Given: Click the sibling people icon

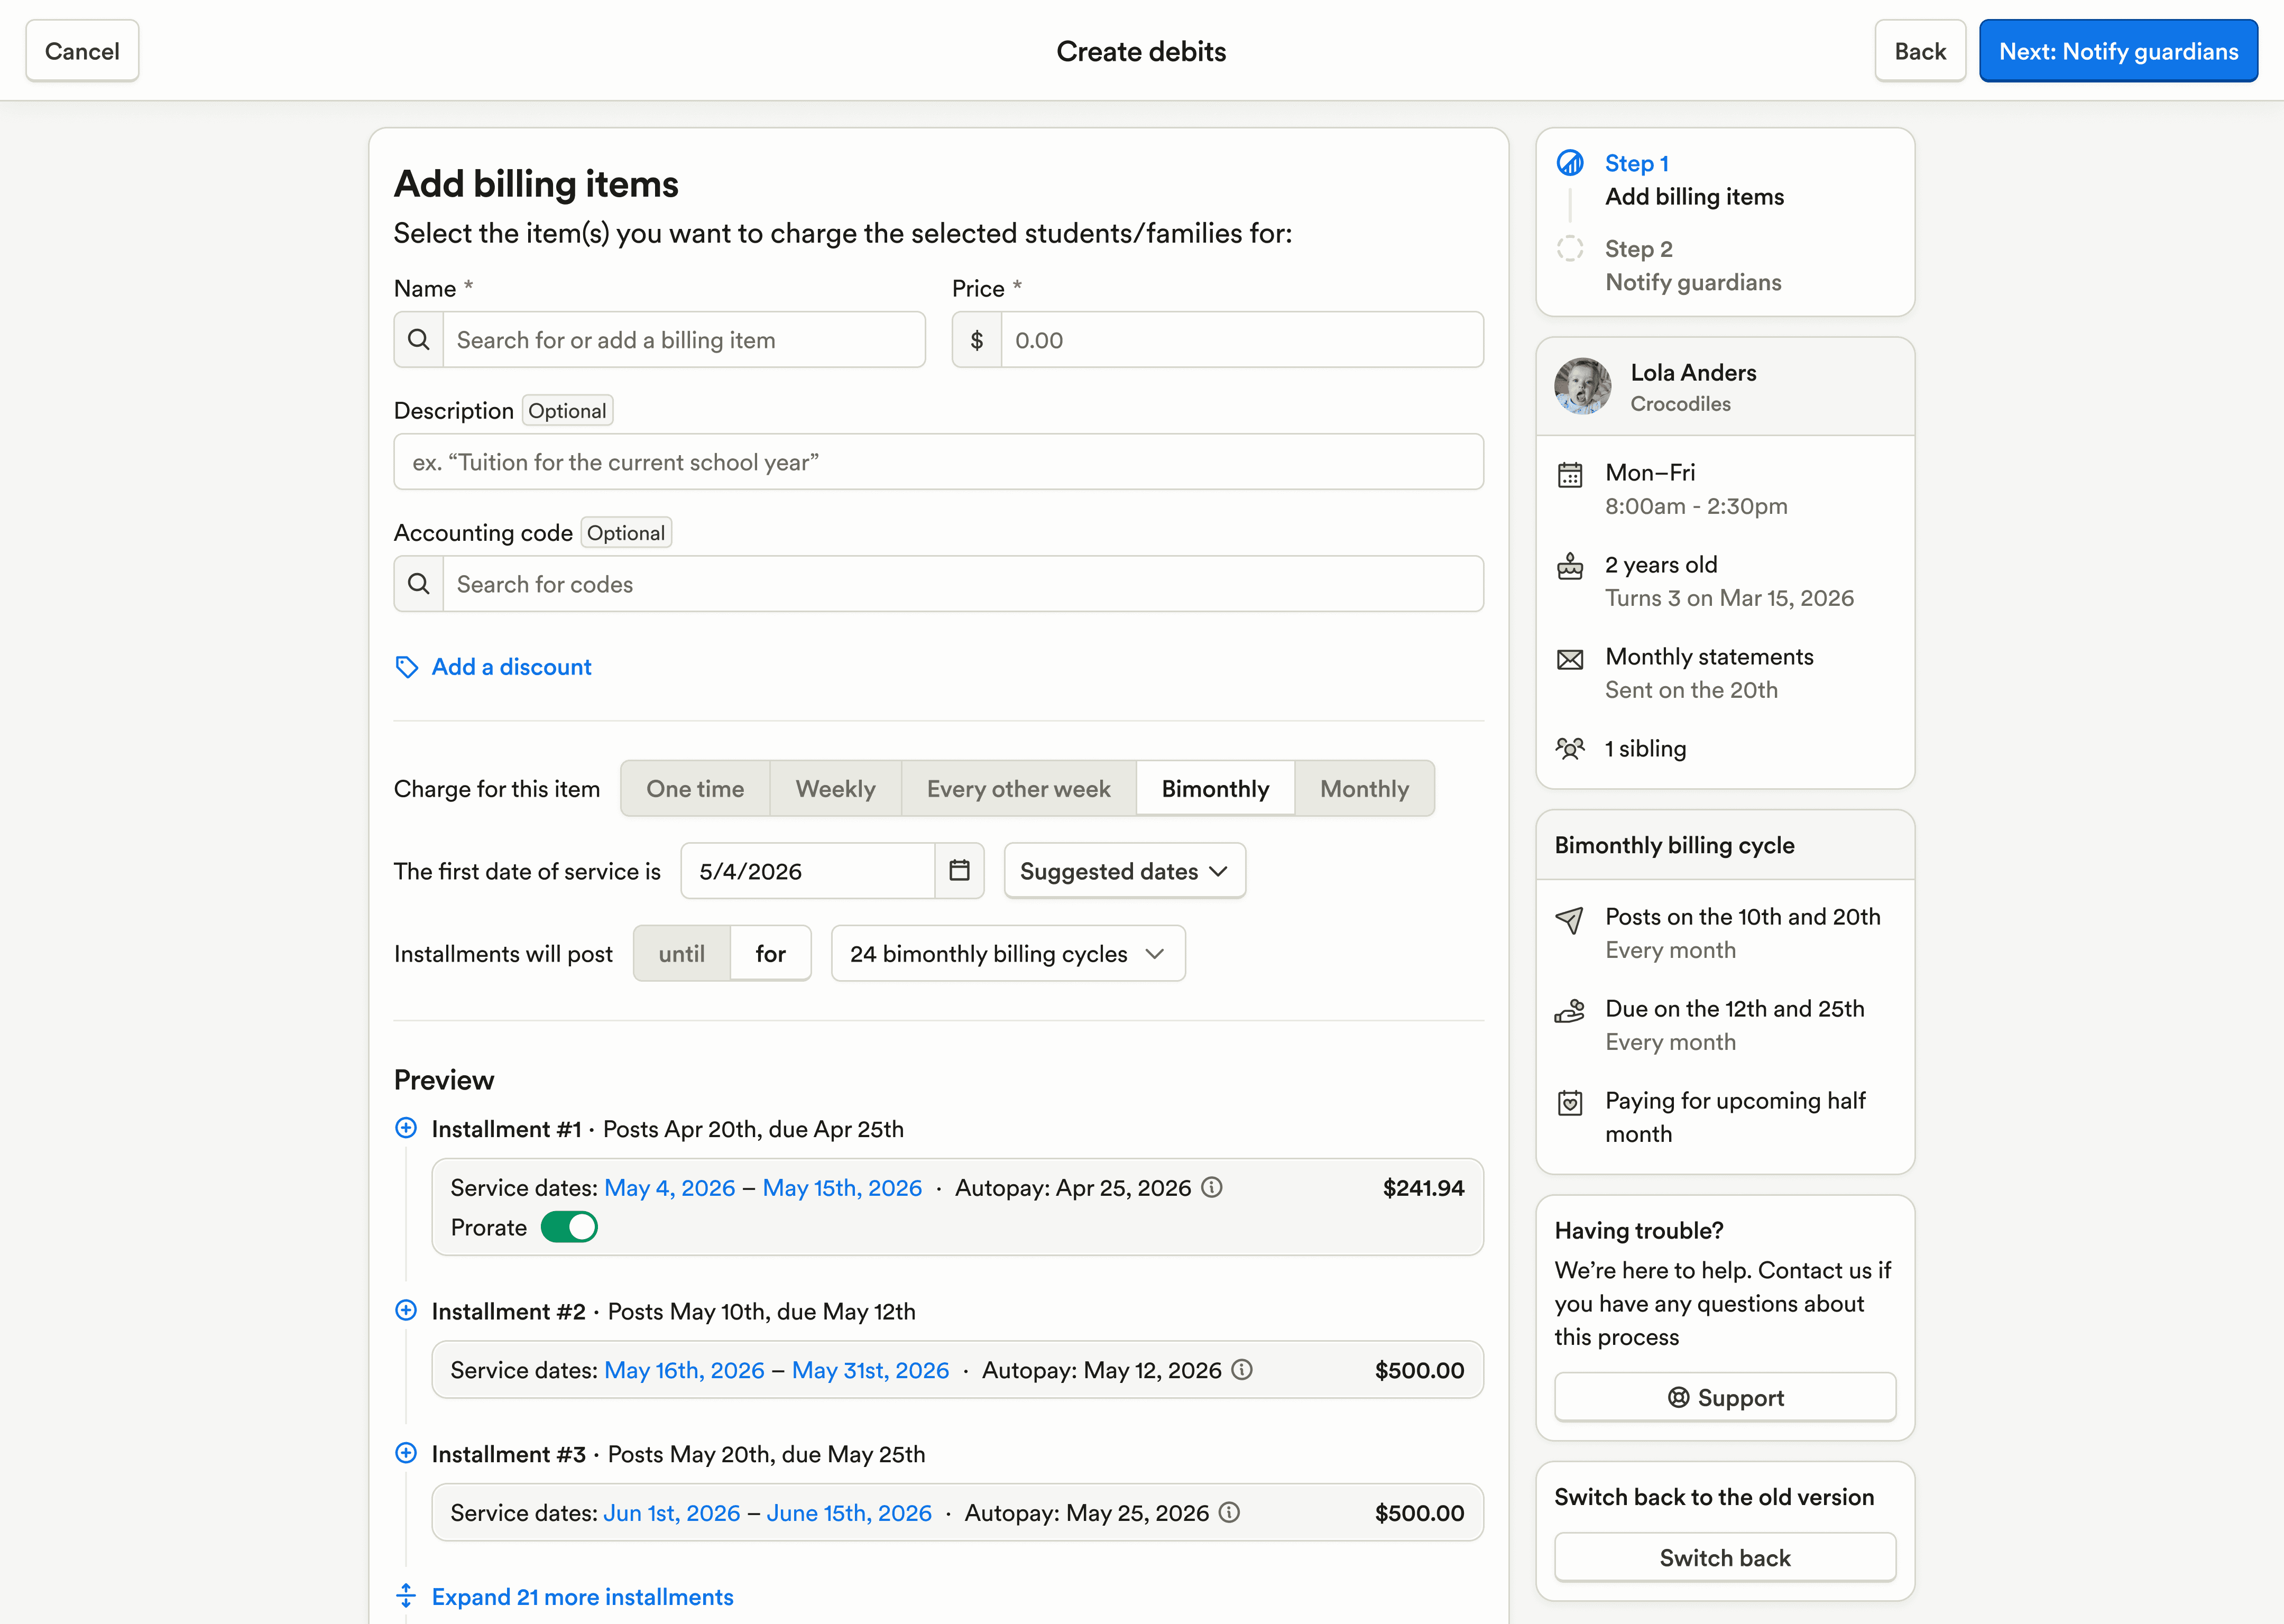Looking at the screenshot, I should pyautogui.click(x=1570, y=748).
